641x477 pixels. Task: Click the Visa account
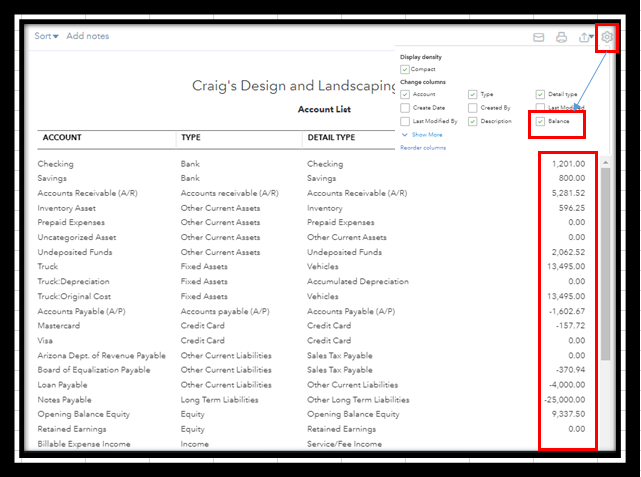pyautogui.click(x=45, y=340)
